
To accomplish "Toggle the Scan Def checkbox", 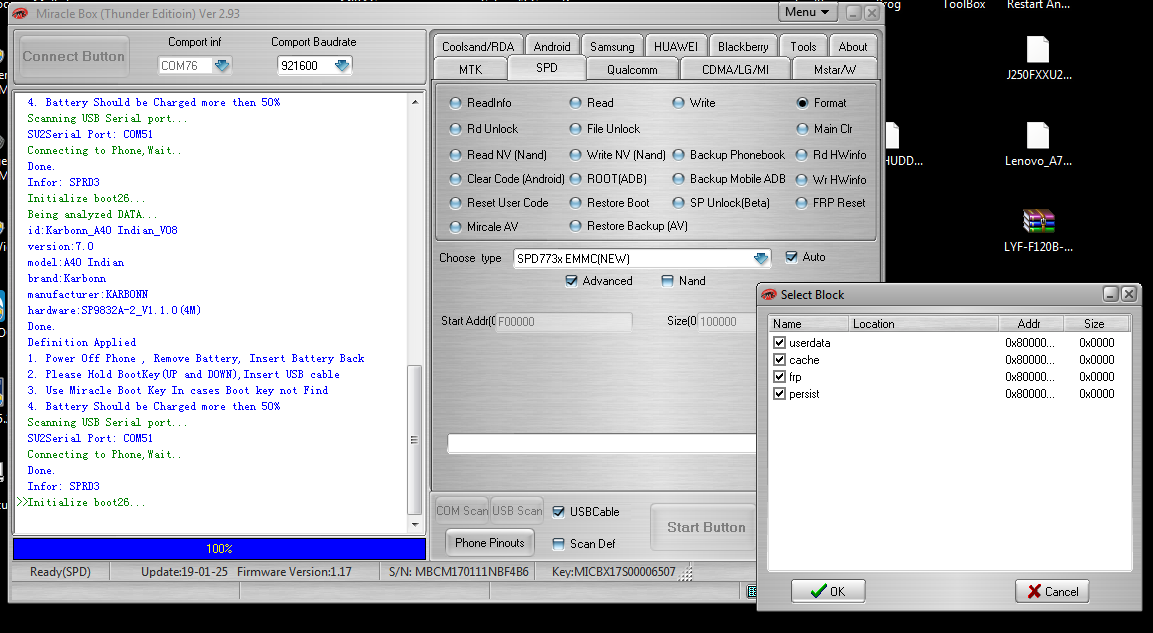I will pos(559,544).
